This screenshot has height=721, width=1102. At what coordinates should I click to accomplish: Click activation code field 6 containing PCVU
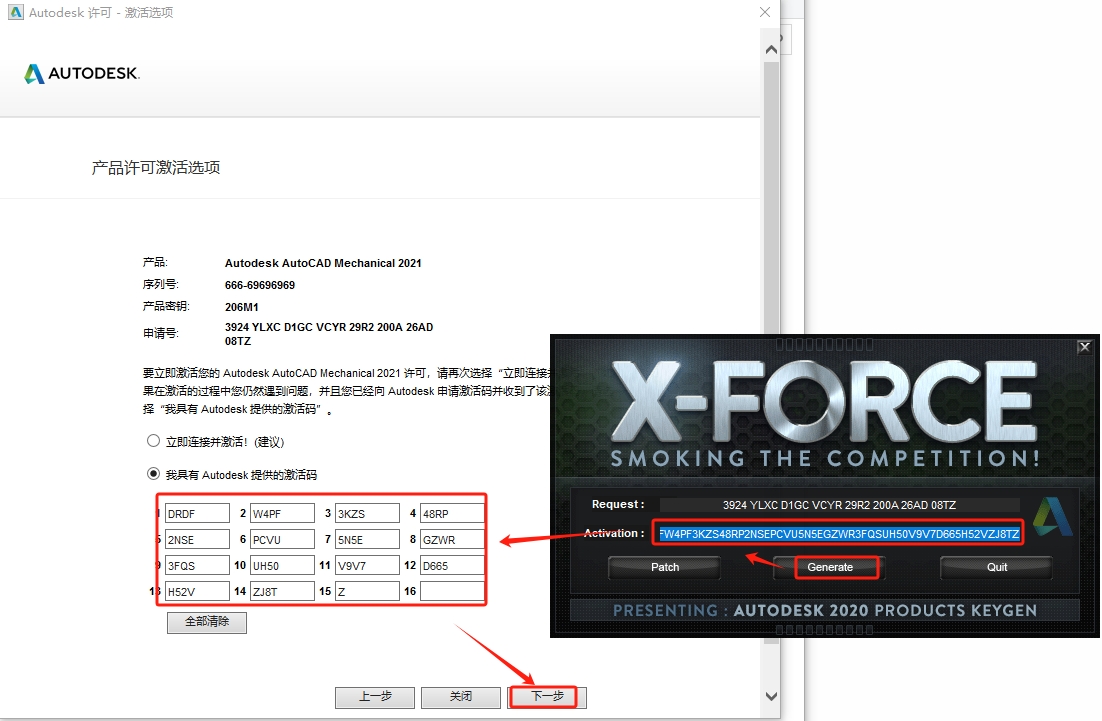tap(283, 540)
